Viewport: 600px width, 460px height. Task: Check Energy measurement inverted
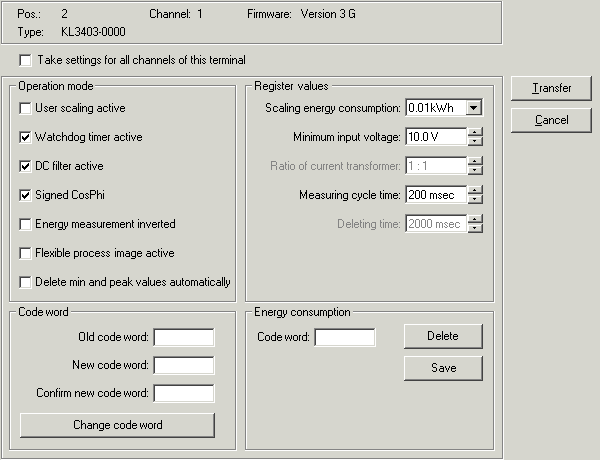click(25, 224)
